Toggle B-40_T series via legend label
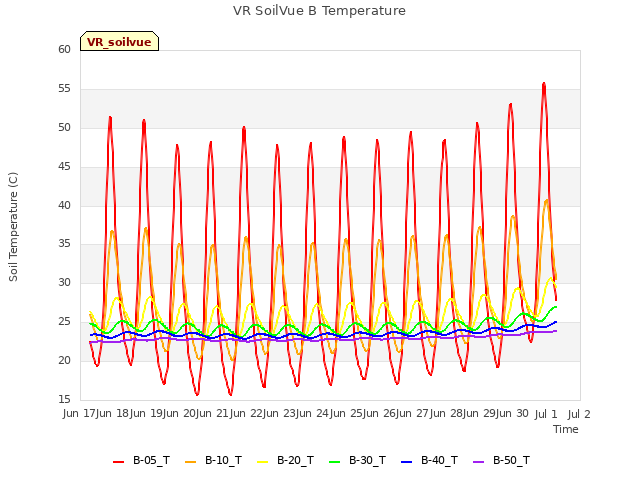Screen dimensions: 640x480 pos(440,460)
